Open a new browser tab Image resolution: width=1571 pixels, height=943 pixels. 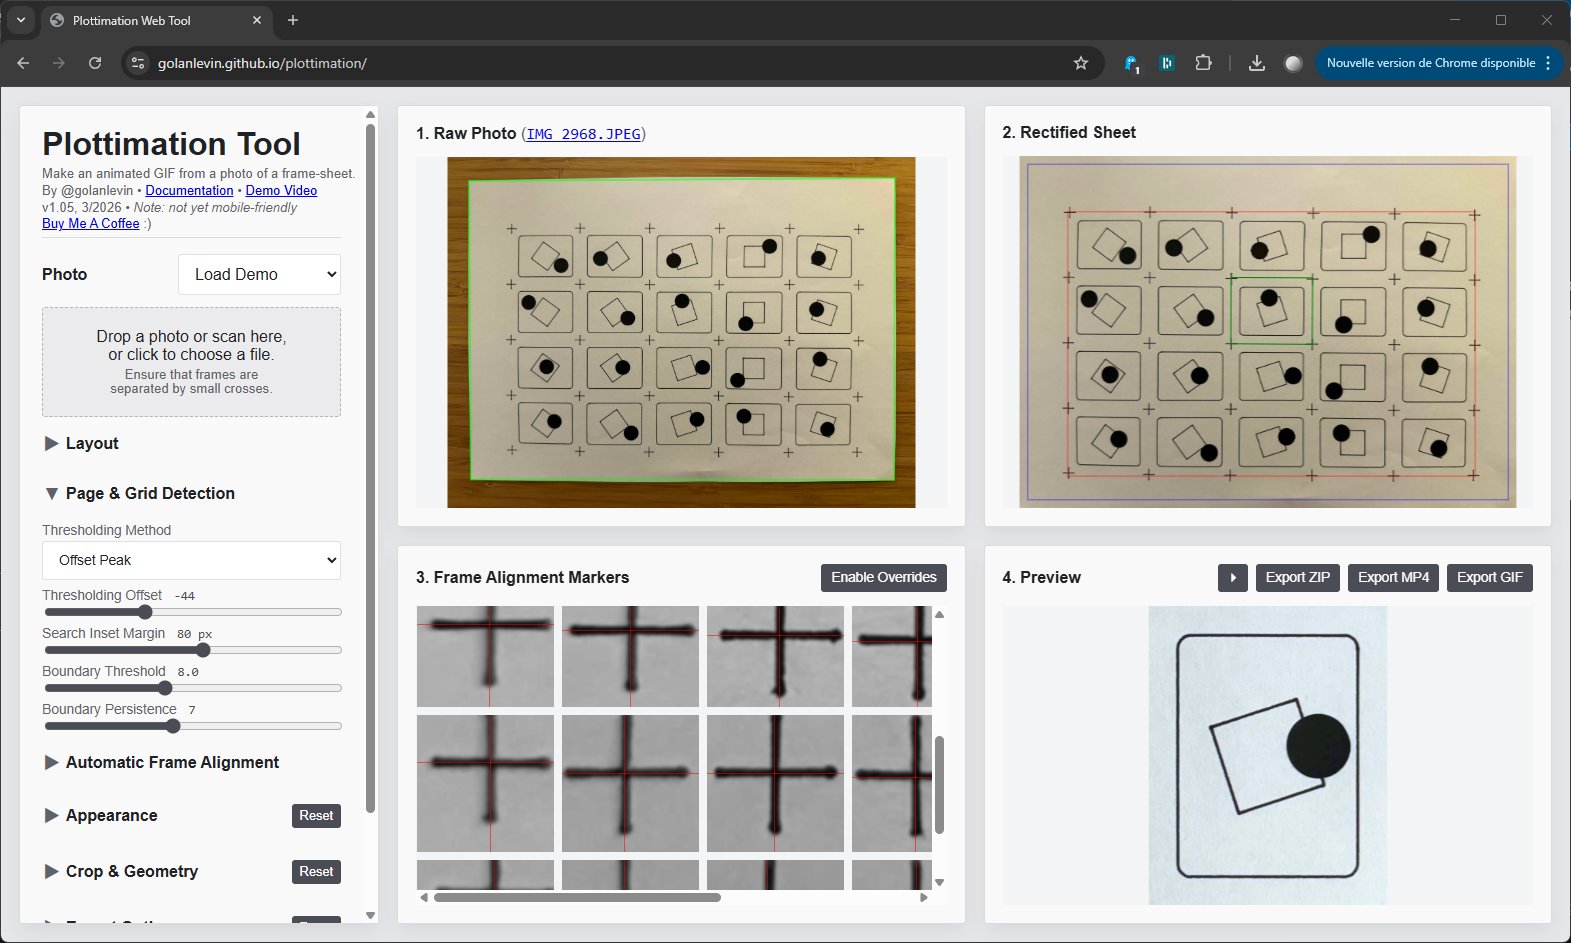[x=293, y=20]
